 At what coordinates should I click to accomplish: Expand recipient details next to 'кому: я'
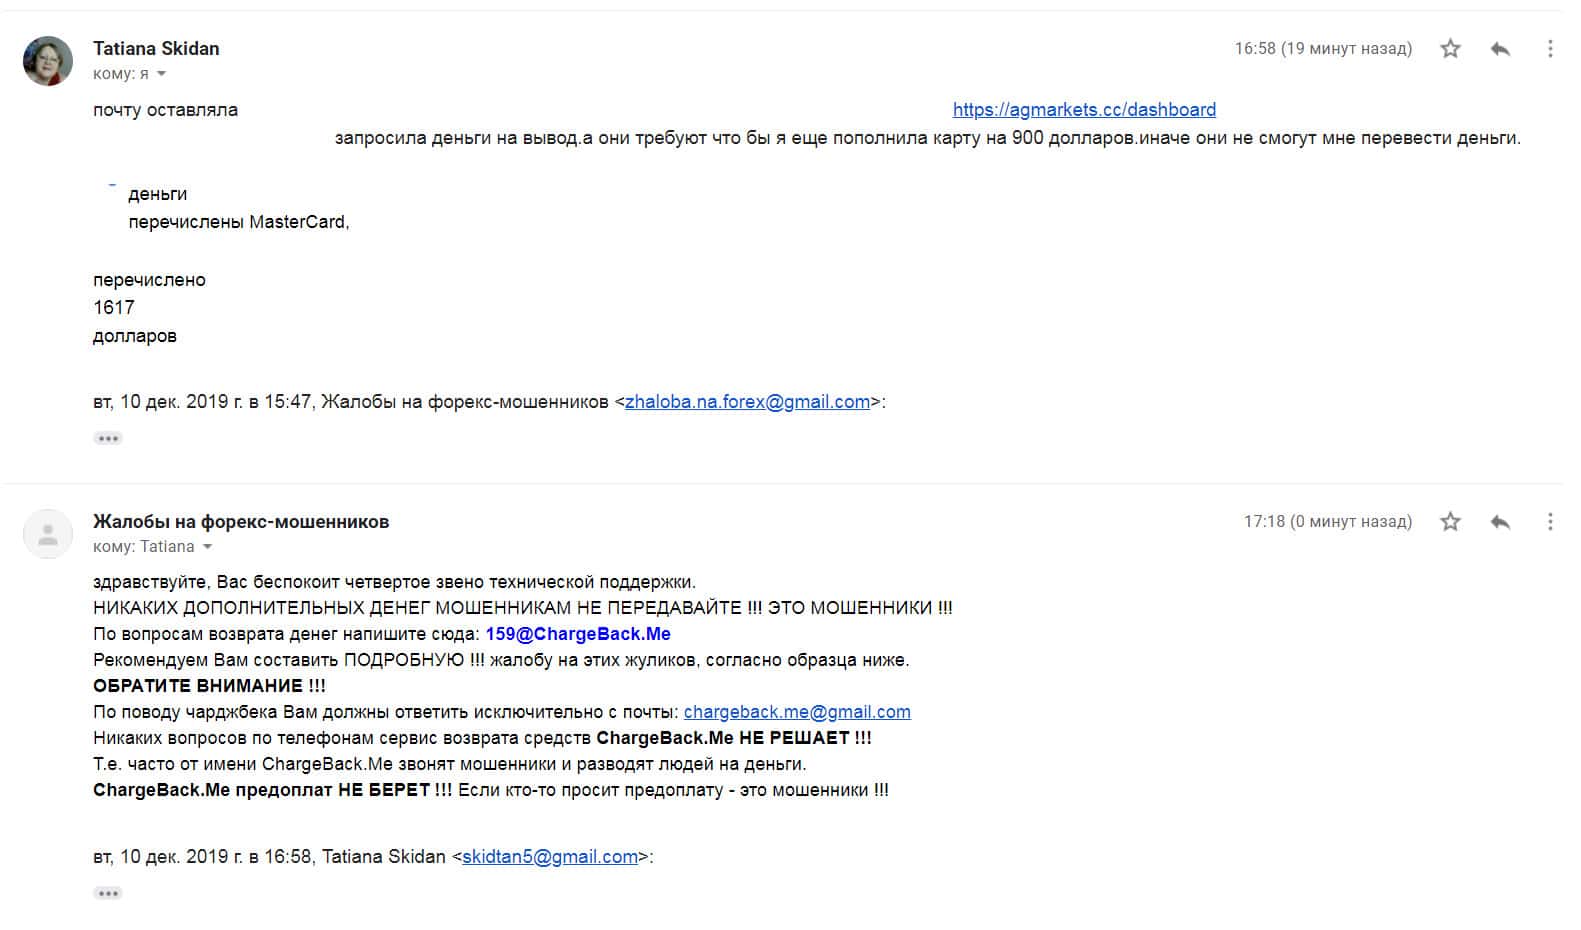pos(161,74)
